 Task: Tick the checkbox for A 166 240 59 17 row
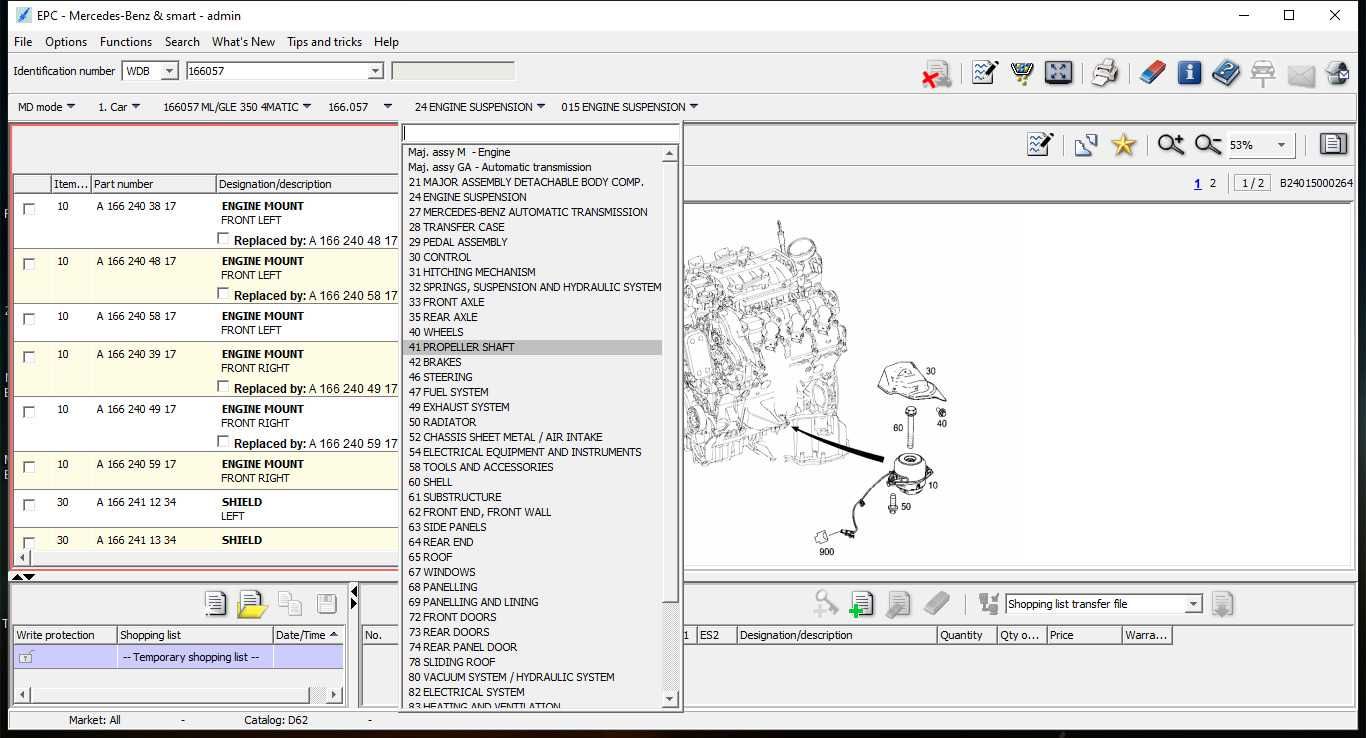tap(29, 467)
